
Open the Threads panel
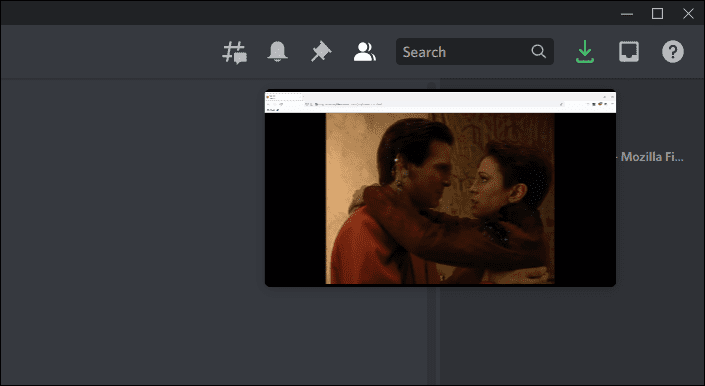tap(234, 52)
